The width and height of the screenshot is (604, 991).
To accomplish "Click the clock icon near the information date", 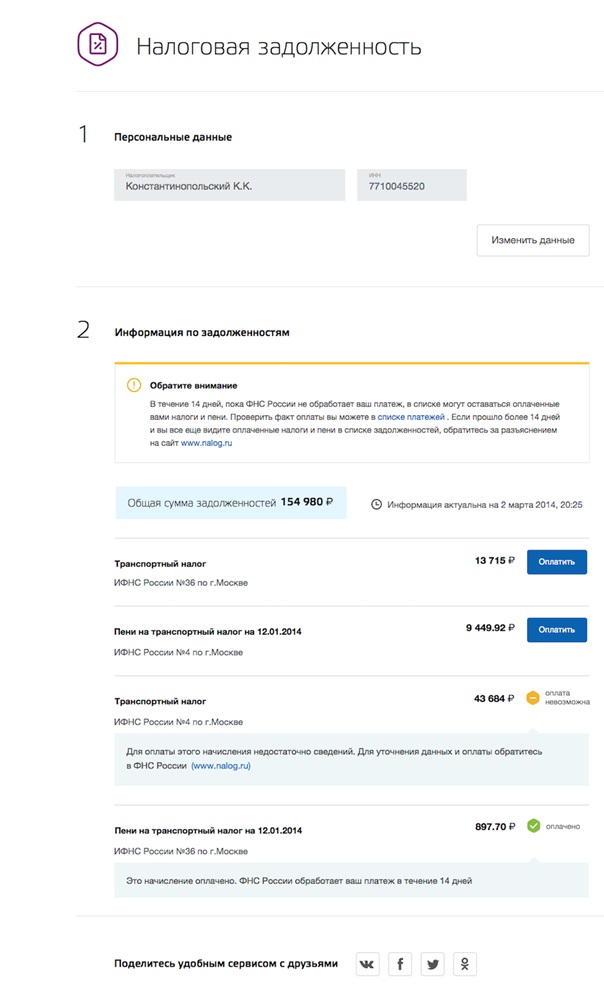I will tap(376, 504).
